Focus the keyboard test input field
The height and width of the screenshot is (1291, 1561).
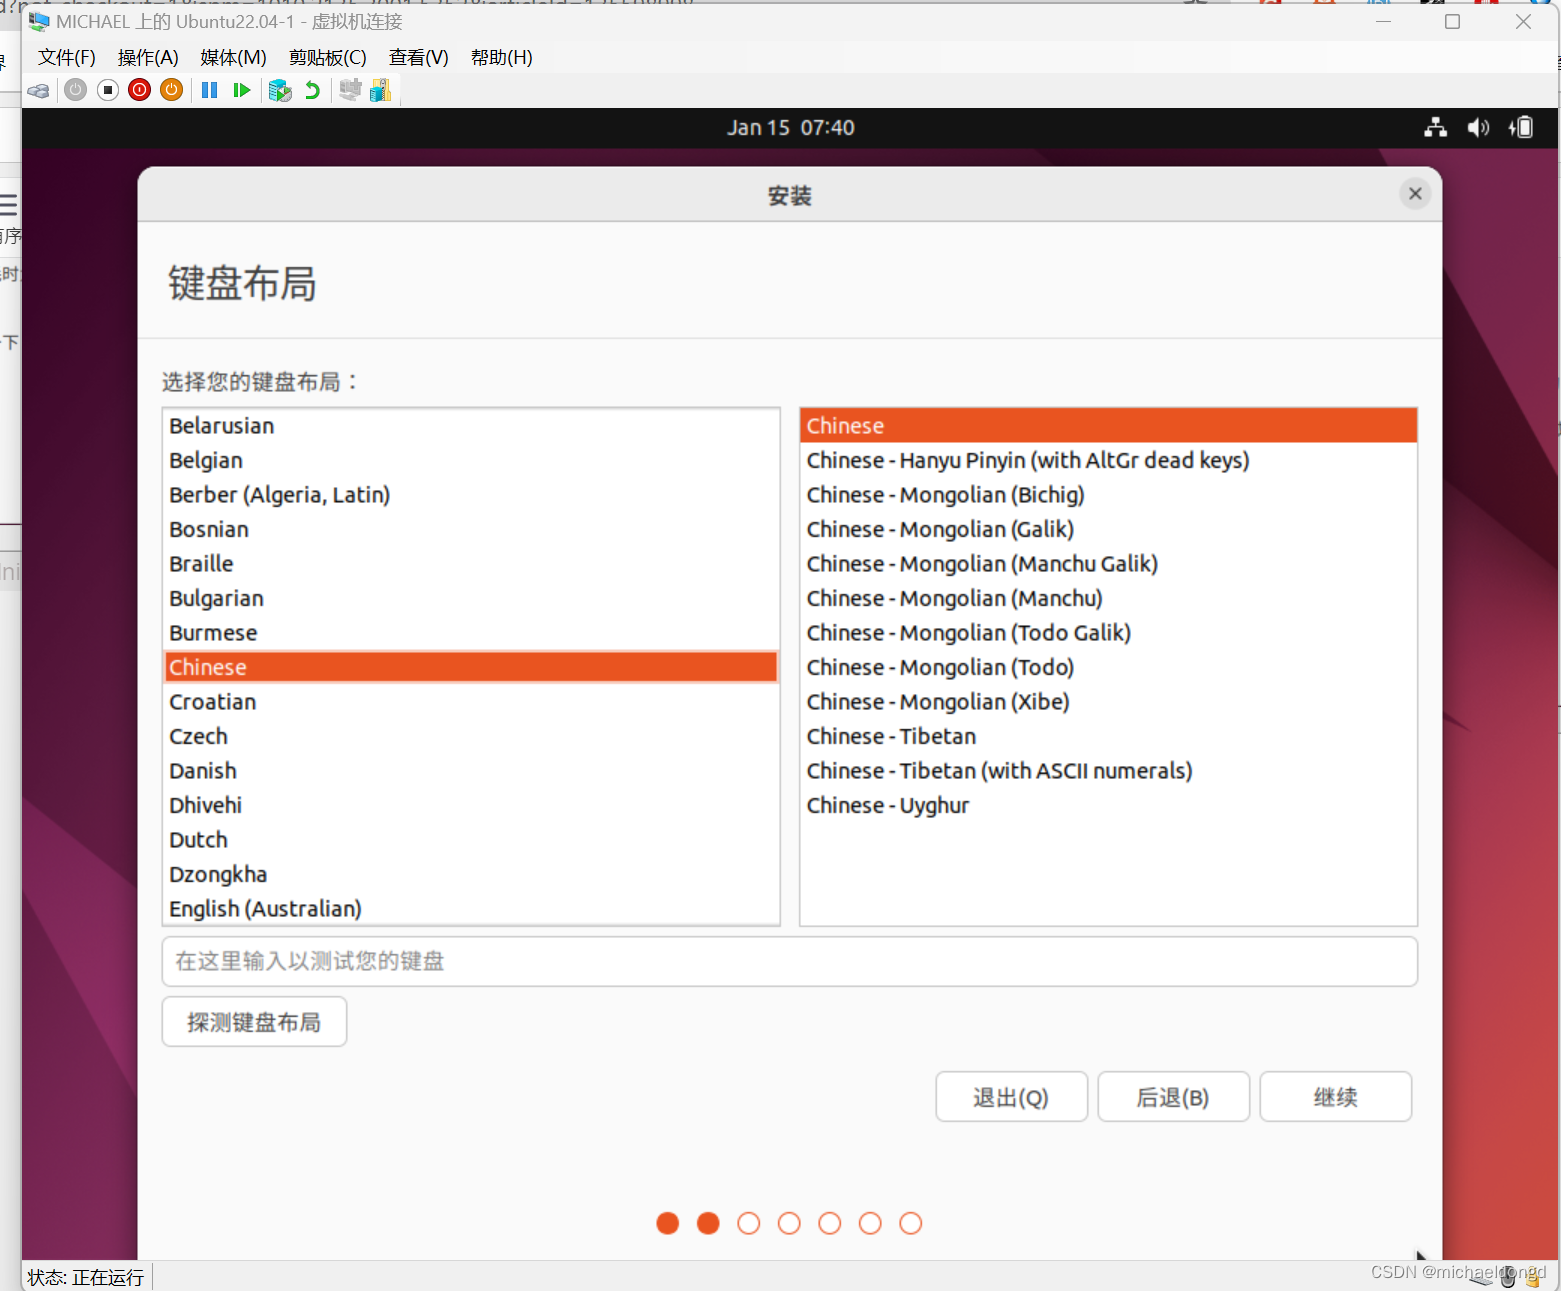tap(790, 962)
